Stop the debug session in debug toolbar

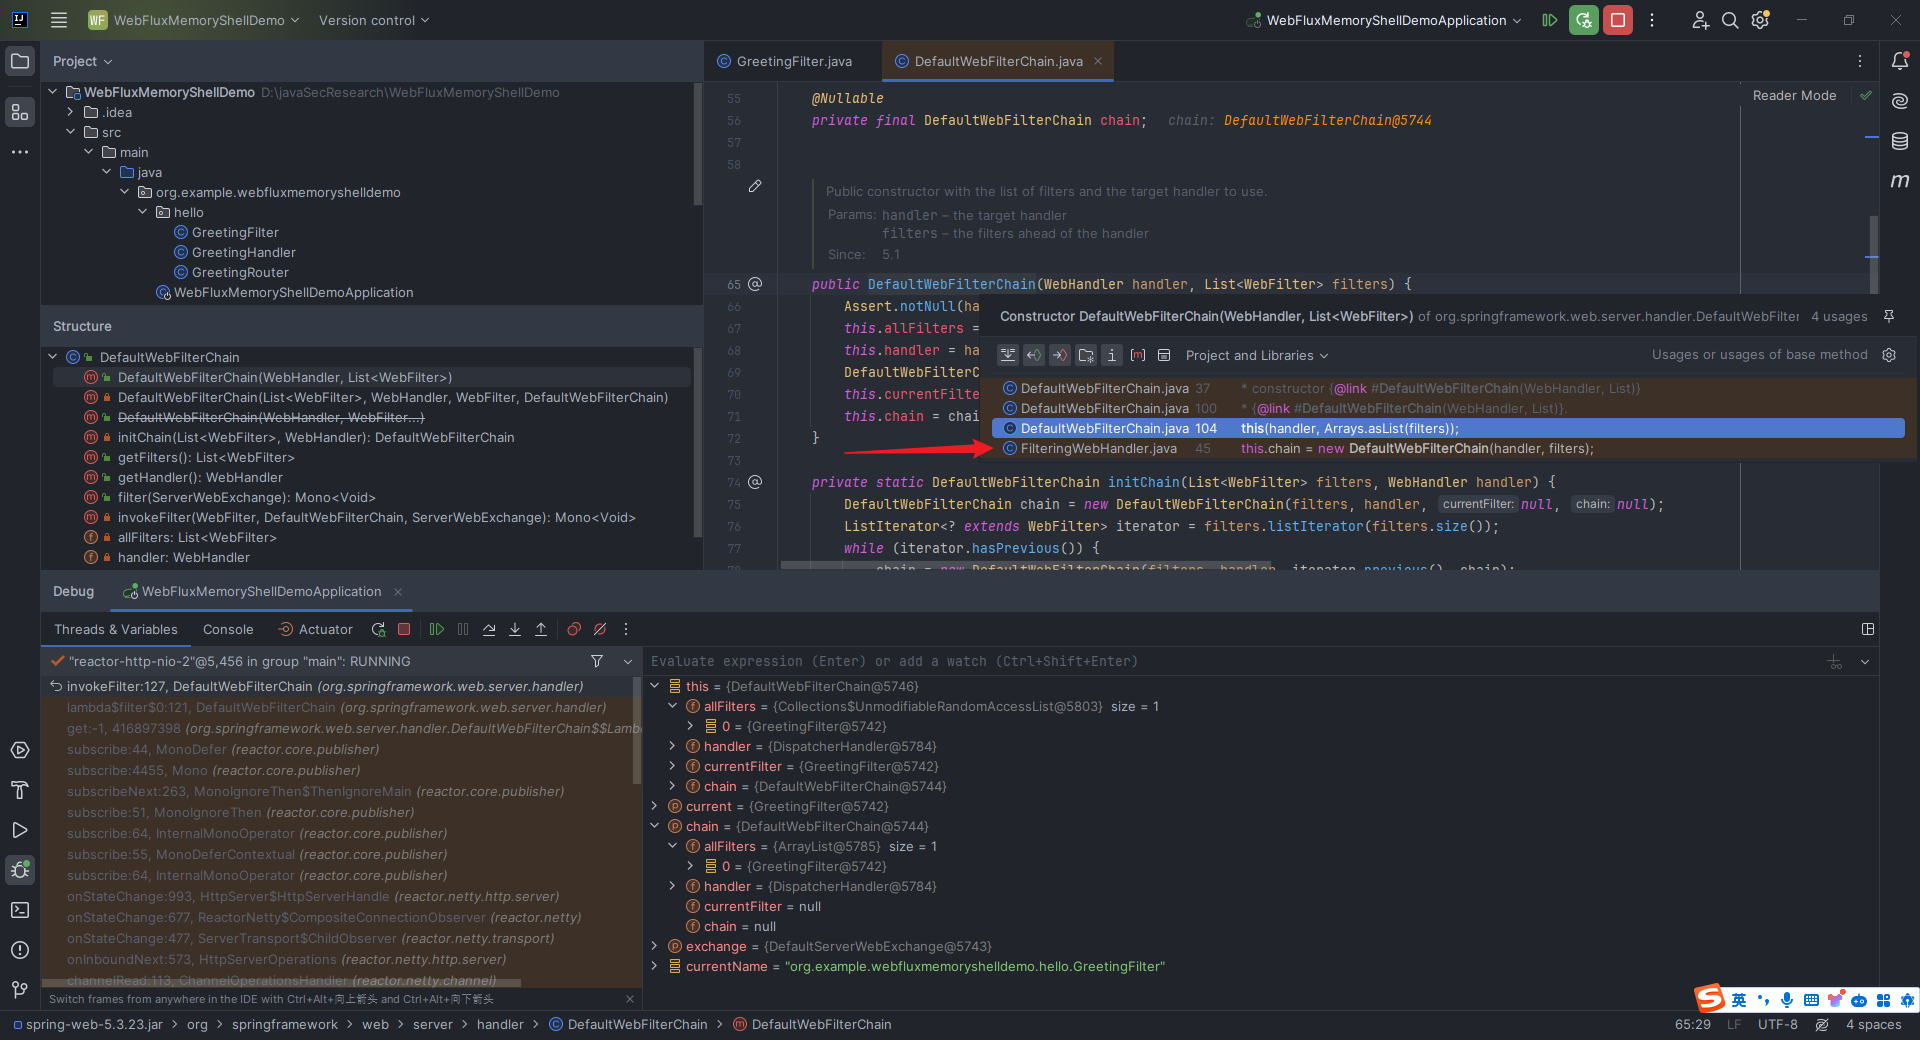[404, 629]
